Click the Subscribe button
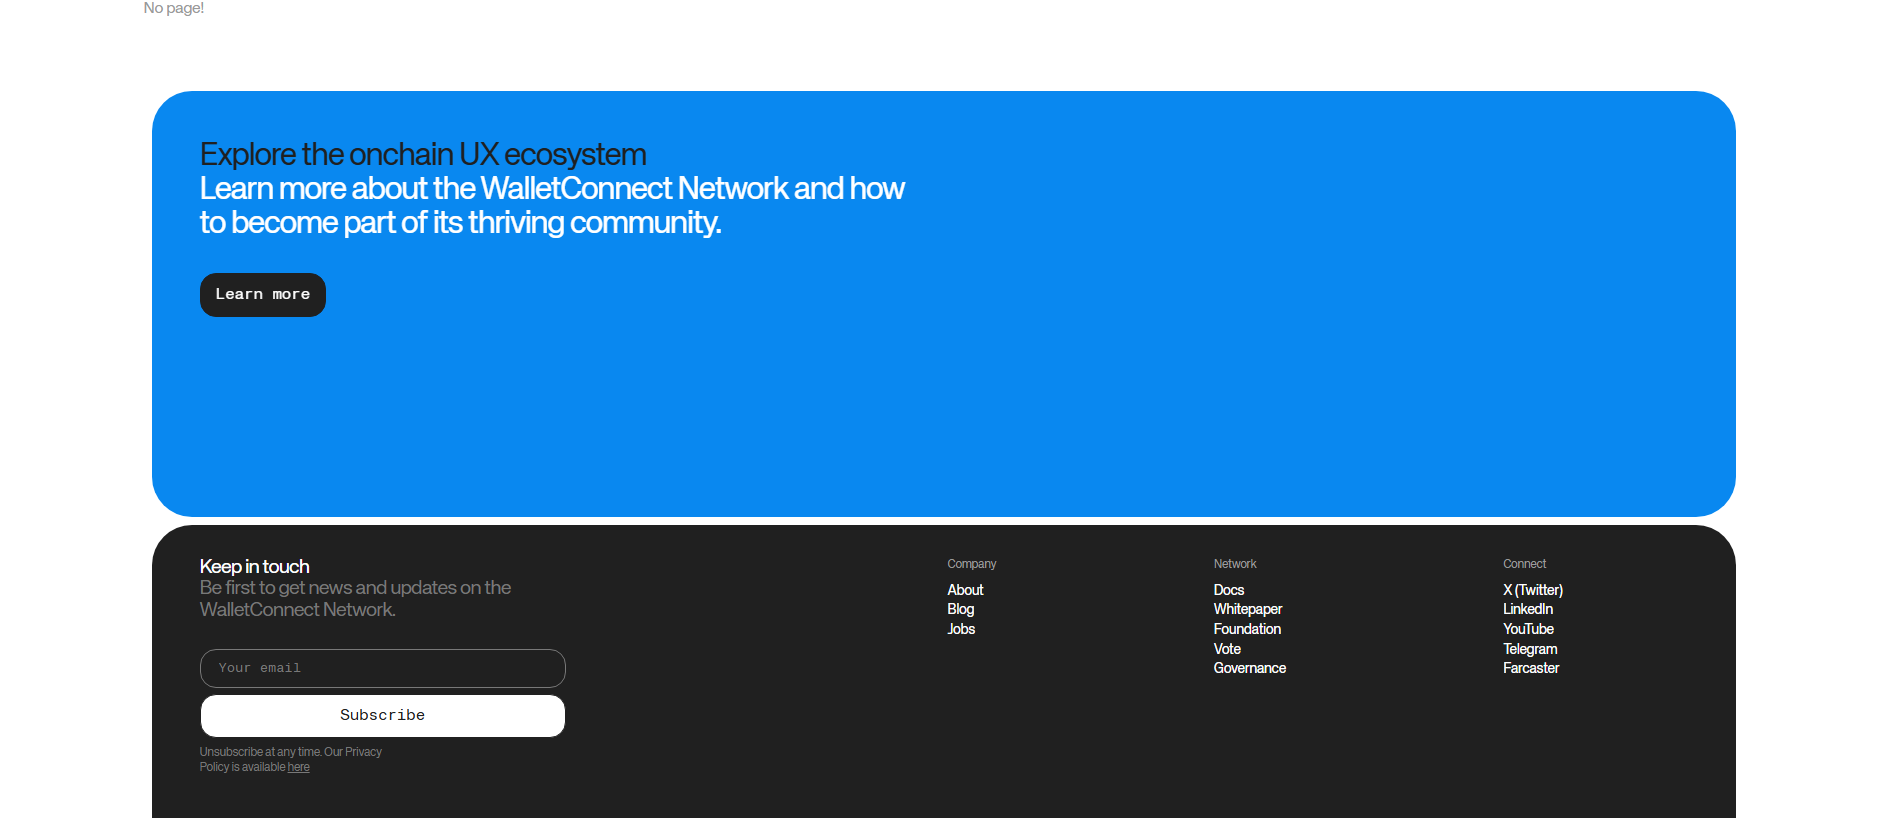Screen dimensions: 1888x818 point(383,716)
